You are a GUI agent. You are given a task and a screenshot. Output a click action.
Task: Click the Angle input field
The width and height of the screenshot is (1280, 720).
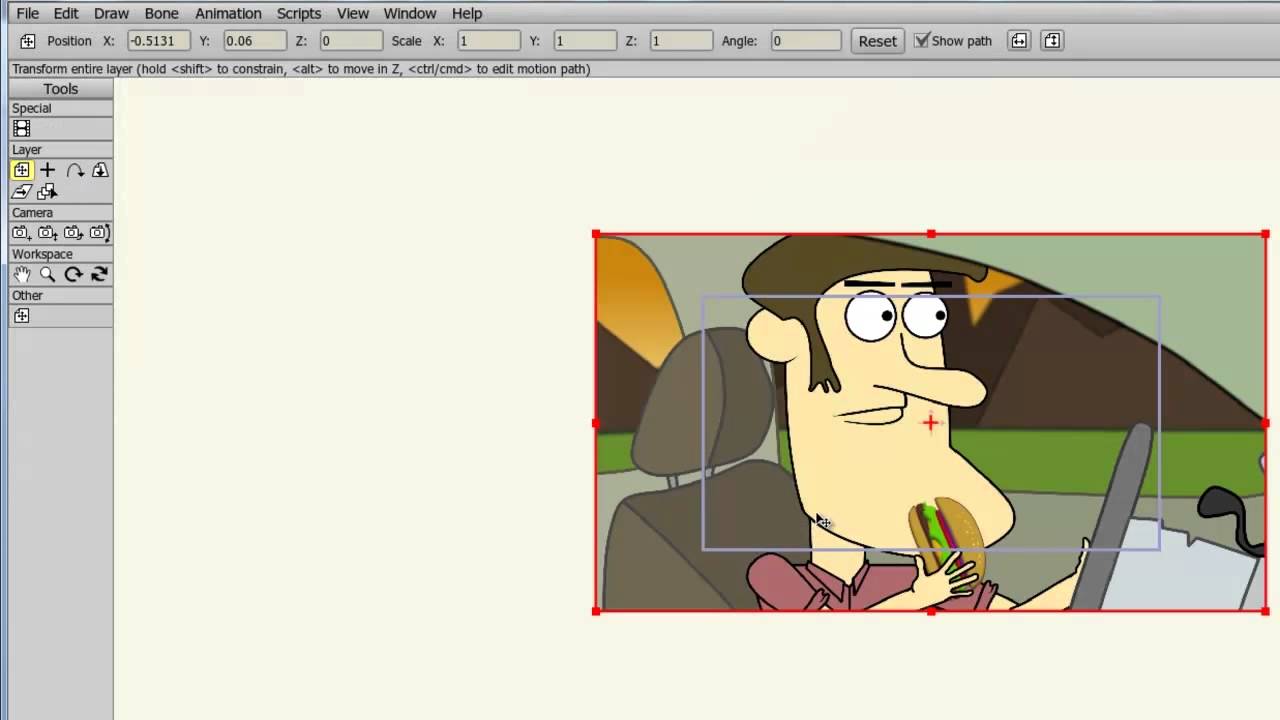pyautogui.click(x=806, y=41)
